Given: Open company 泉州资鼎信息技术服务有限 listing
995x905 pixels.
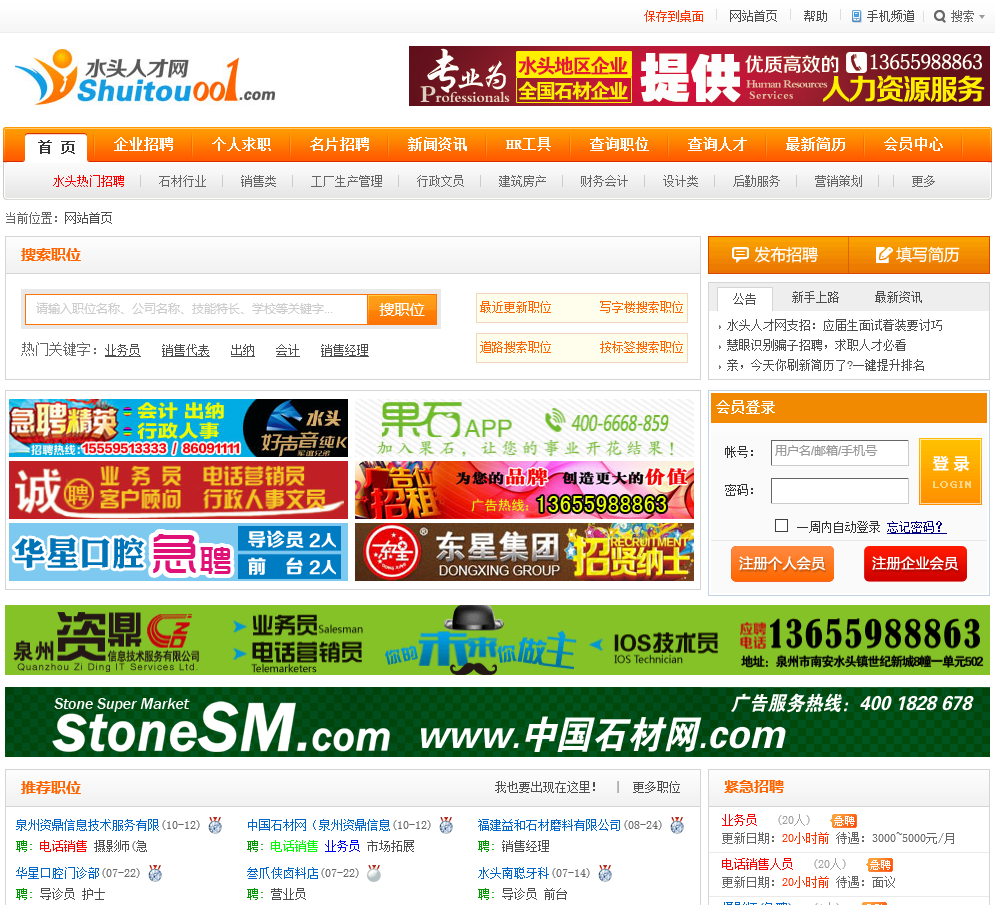Looking at the screenshot, I should point(88,825).
